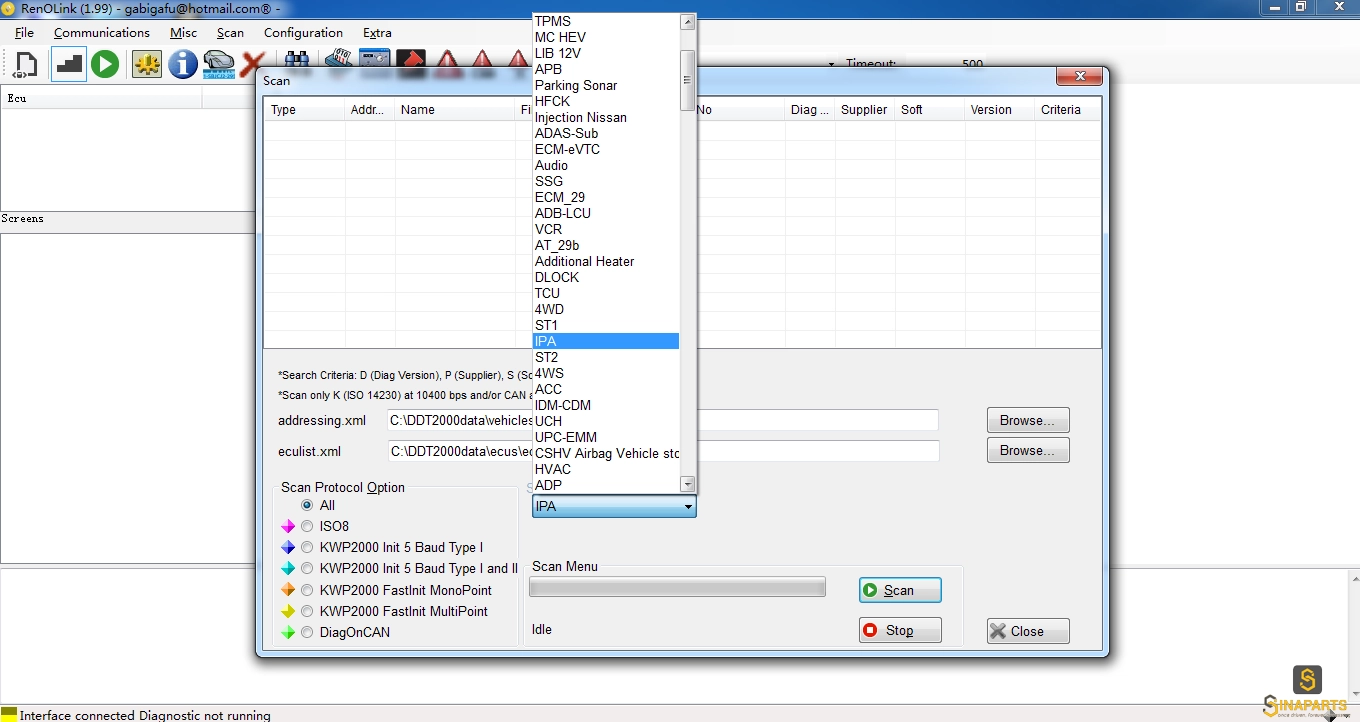The width and height of the screenshot is (1360, 722).
Task: Select the DiagOnCAN radio button
Action: point(307,632)
